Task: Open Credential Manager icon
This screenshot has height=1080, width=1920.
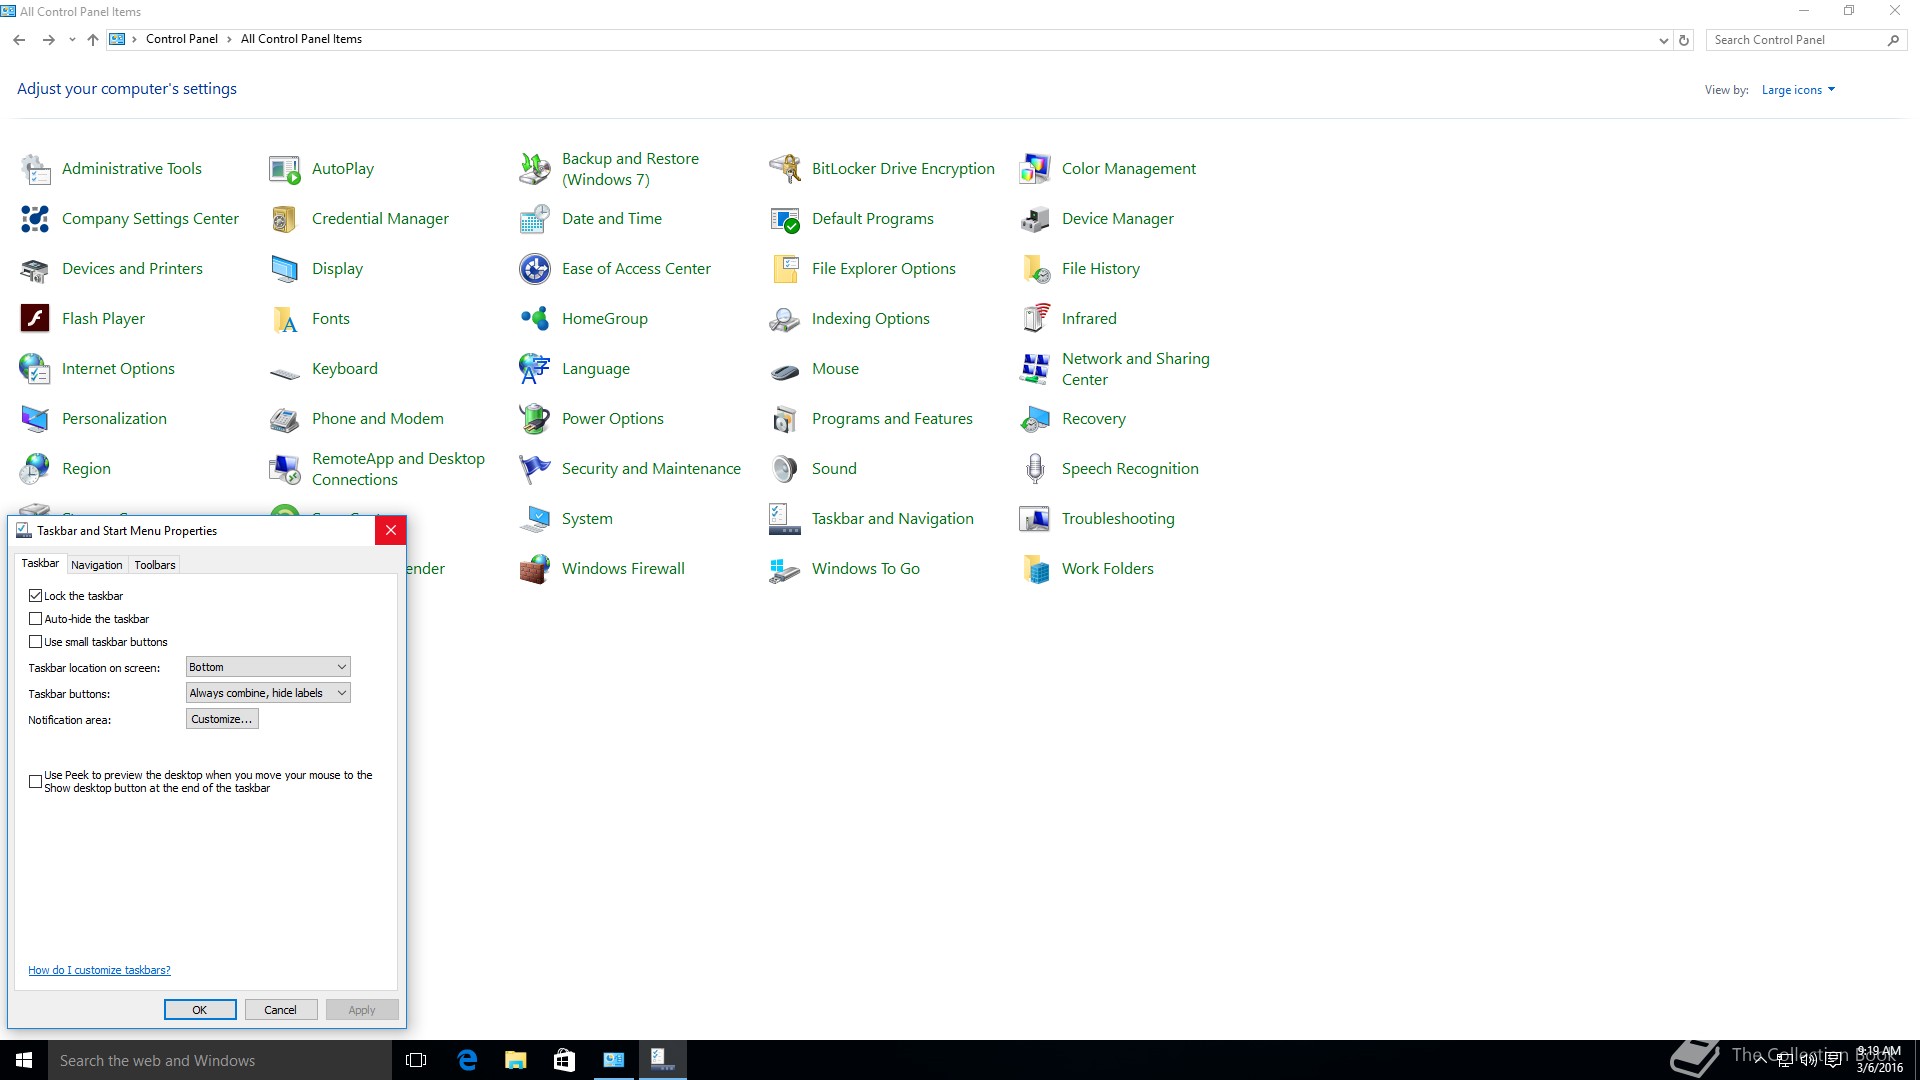Action: 285,219
